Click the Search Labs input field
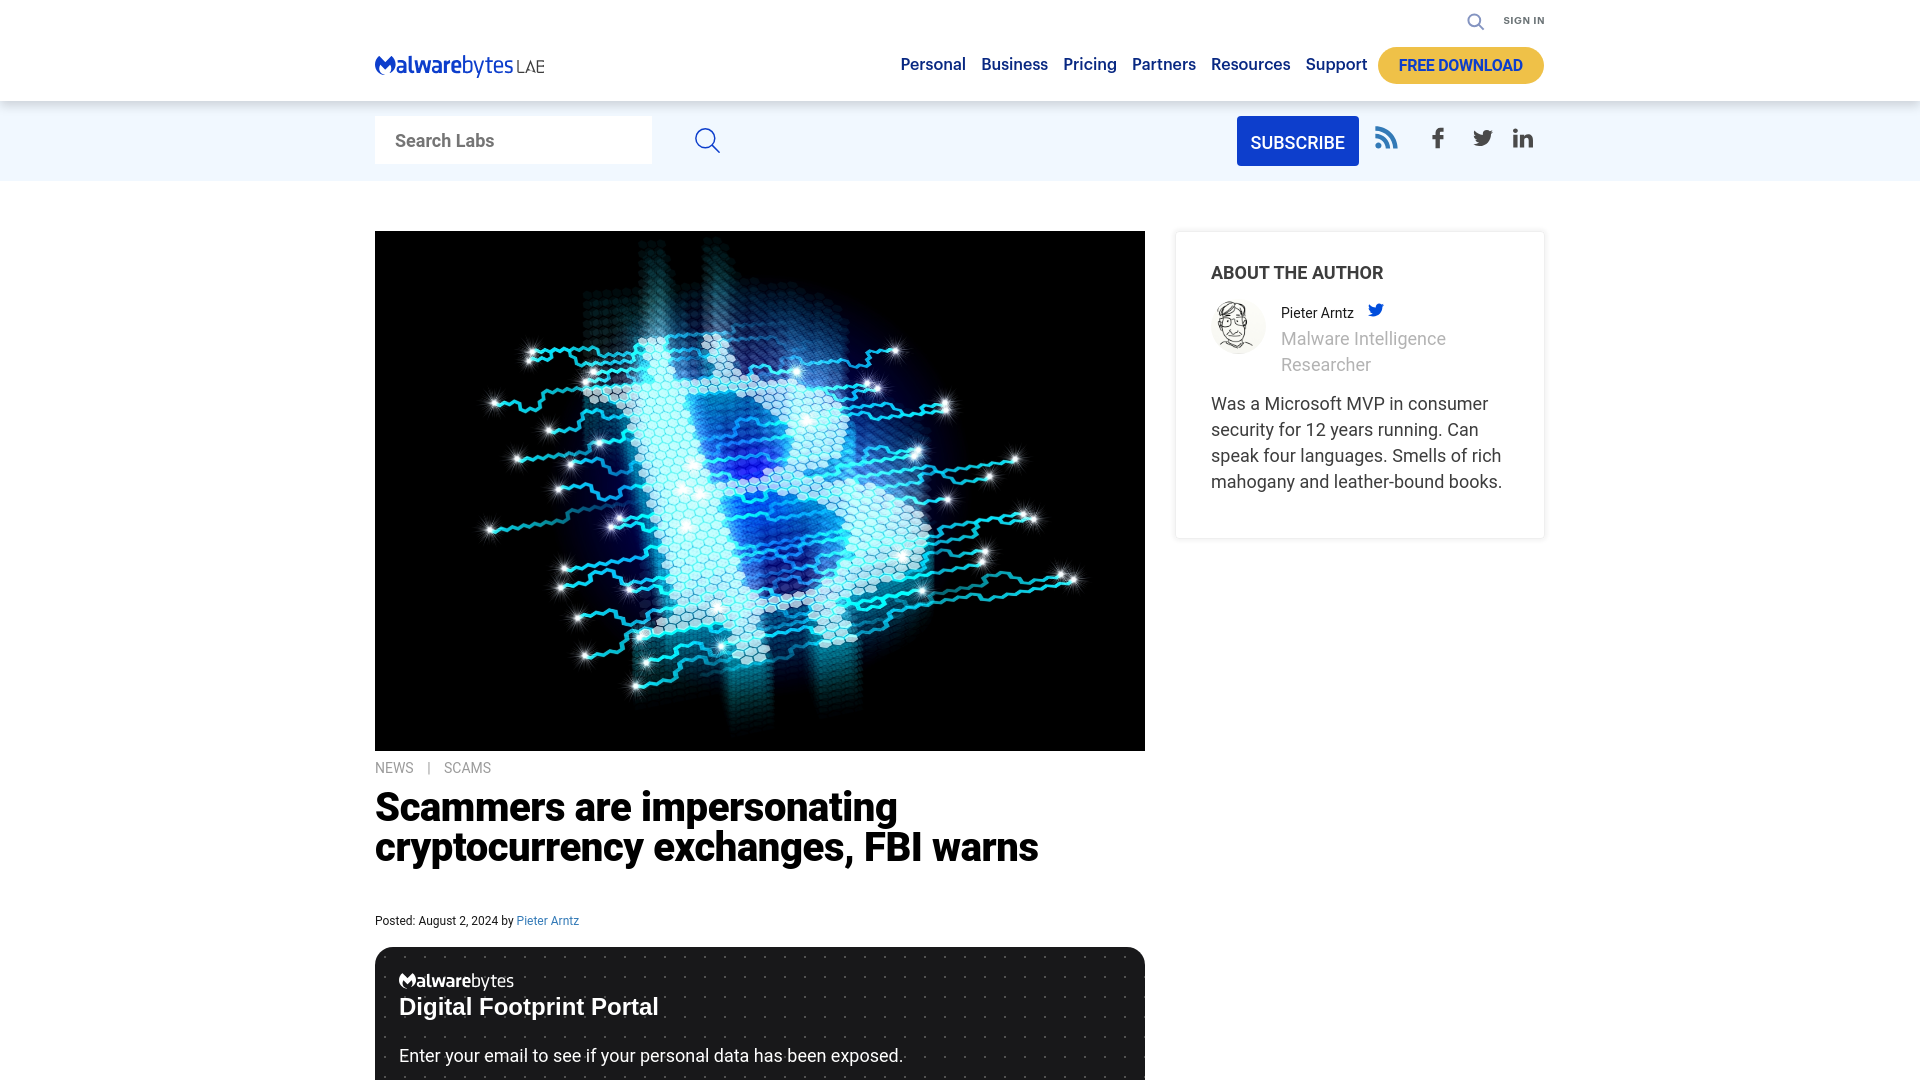 click(513, 140)
